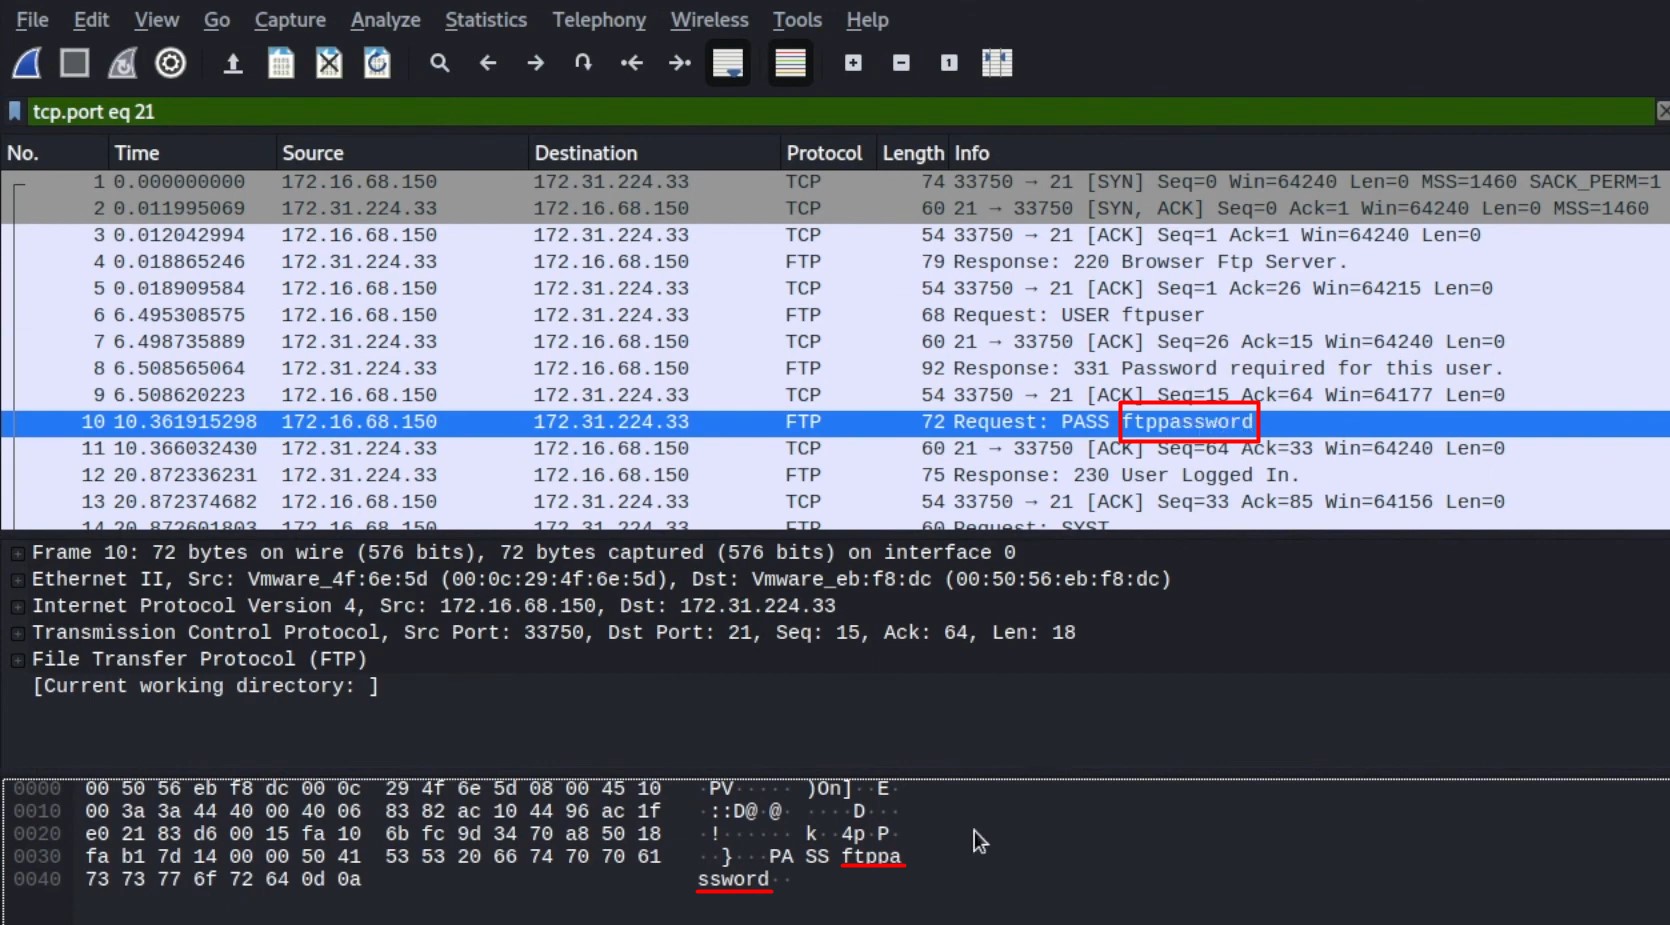This screenshot has width=1670, height=925.
Task: Click hex bytes row at offset 0030
Action: [373, 857]
